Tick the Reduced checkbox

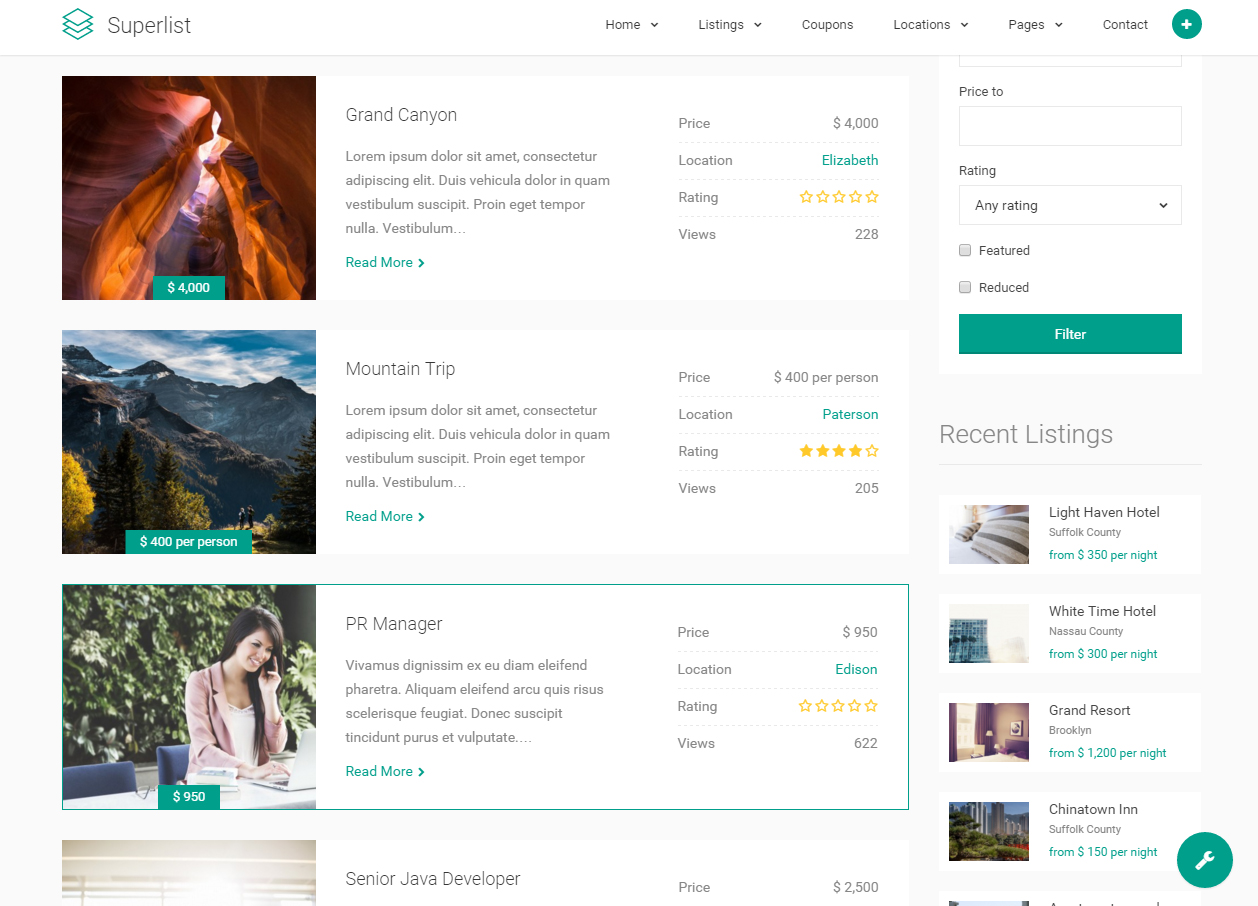(965, 287)
